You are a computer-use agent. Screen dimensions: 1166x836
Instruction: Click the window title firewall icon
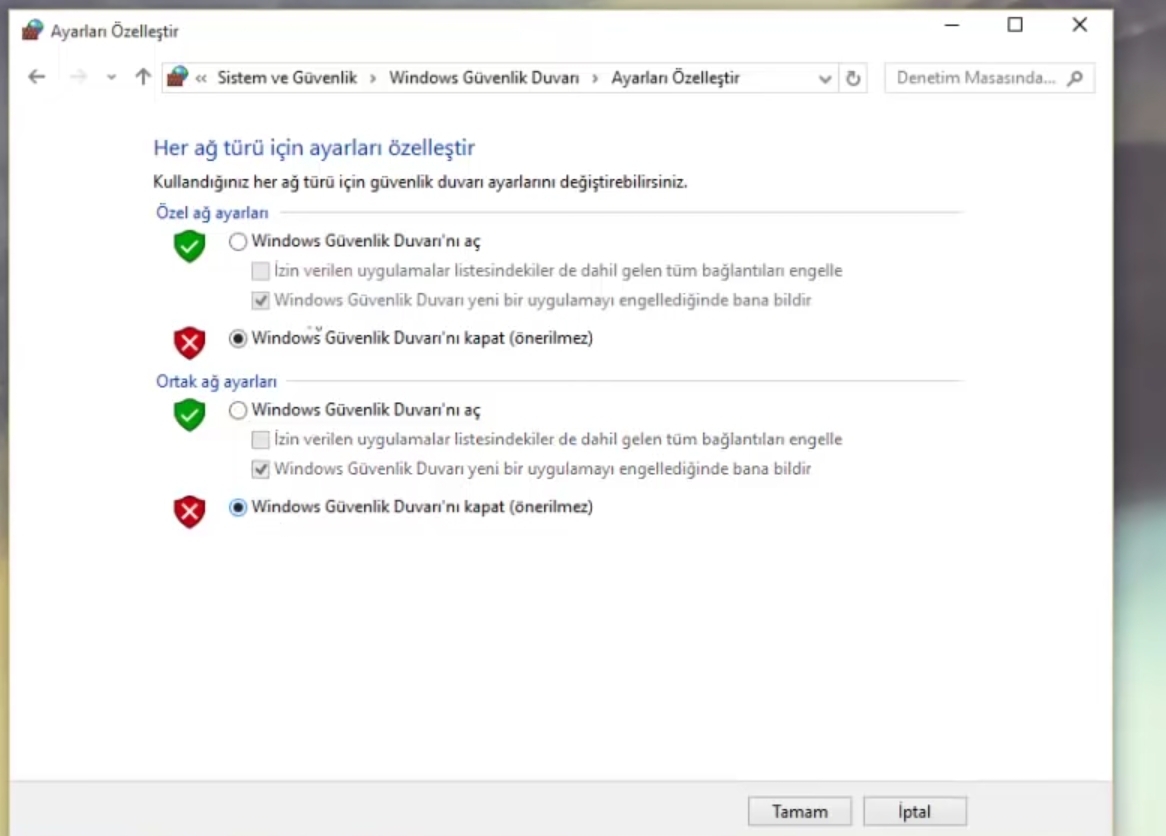pyautogui.click(x=32, y=30)
